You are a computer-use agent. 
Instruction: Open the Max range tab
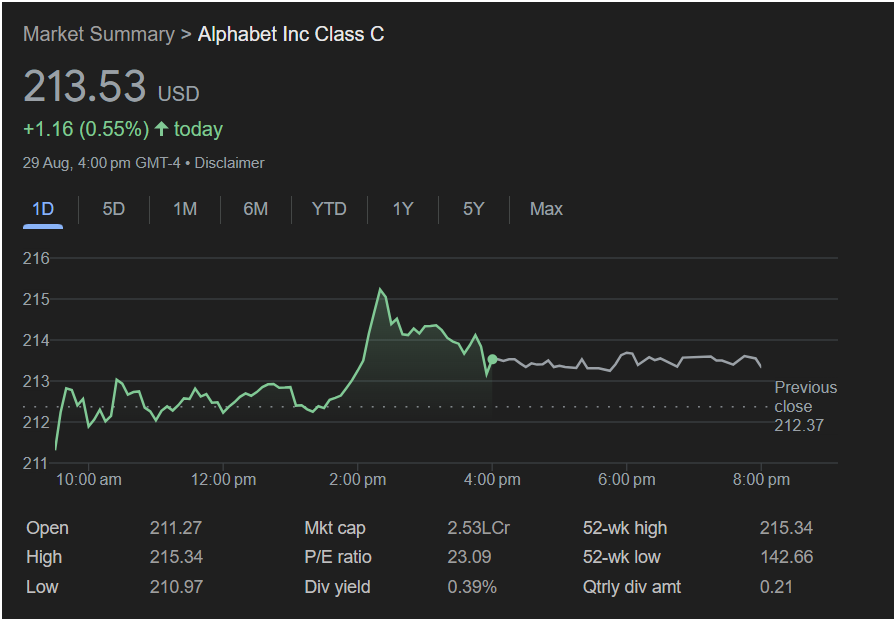point(546,209)
